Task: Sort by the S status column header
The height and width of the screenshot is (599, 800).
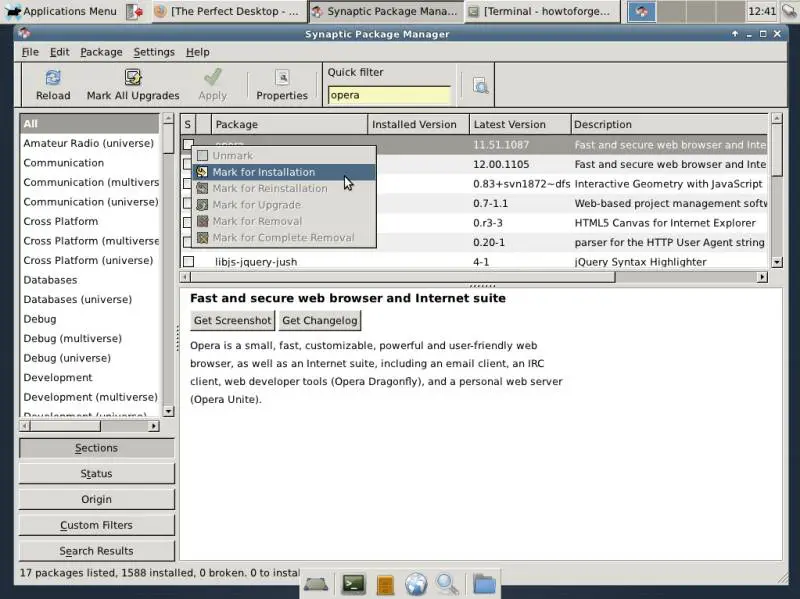Action: pyautogui.click(x=188, y=124)
